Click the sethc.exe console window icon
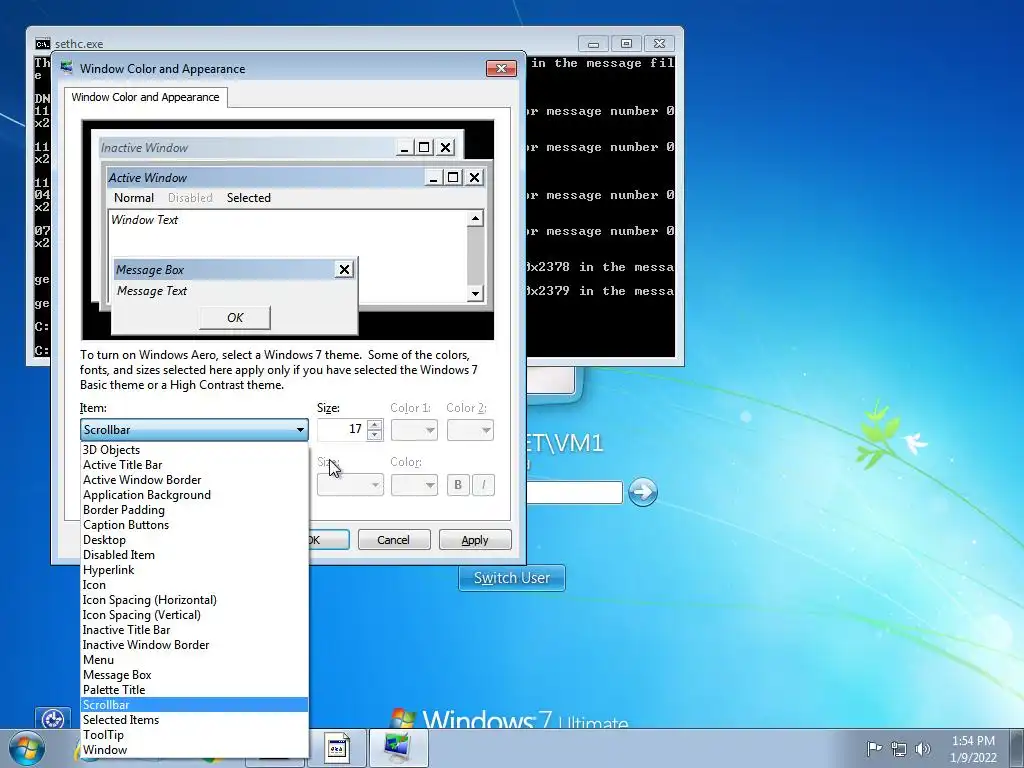1024x768 pixels. pyautogui.click(x=42, y=44)
